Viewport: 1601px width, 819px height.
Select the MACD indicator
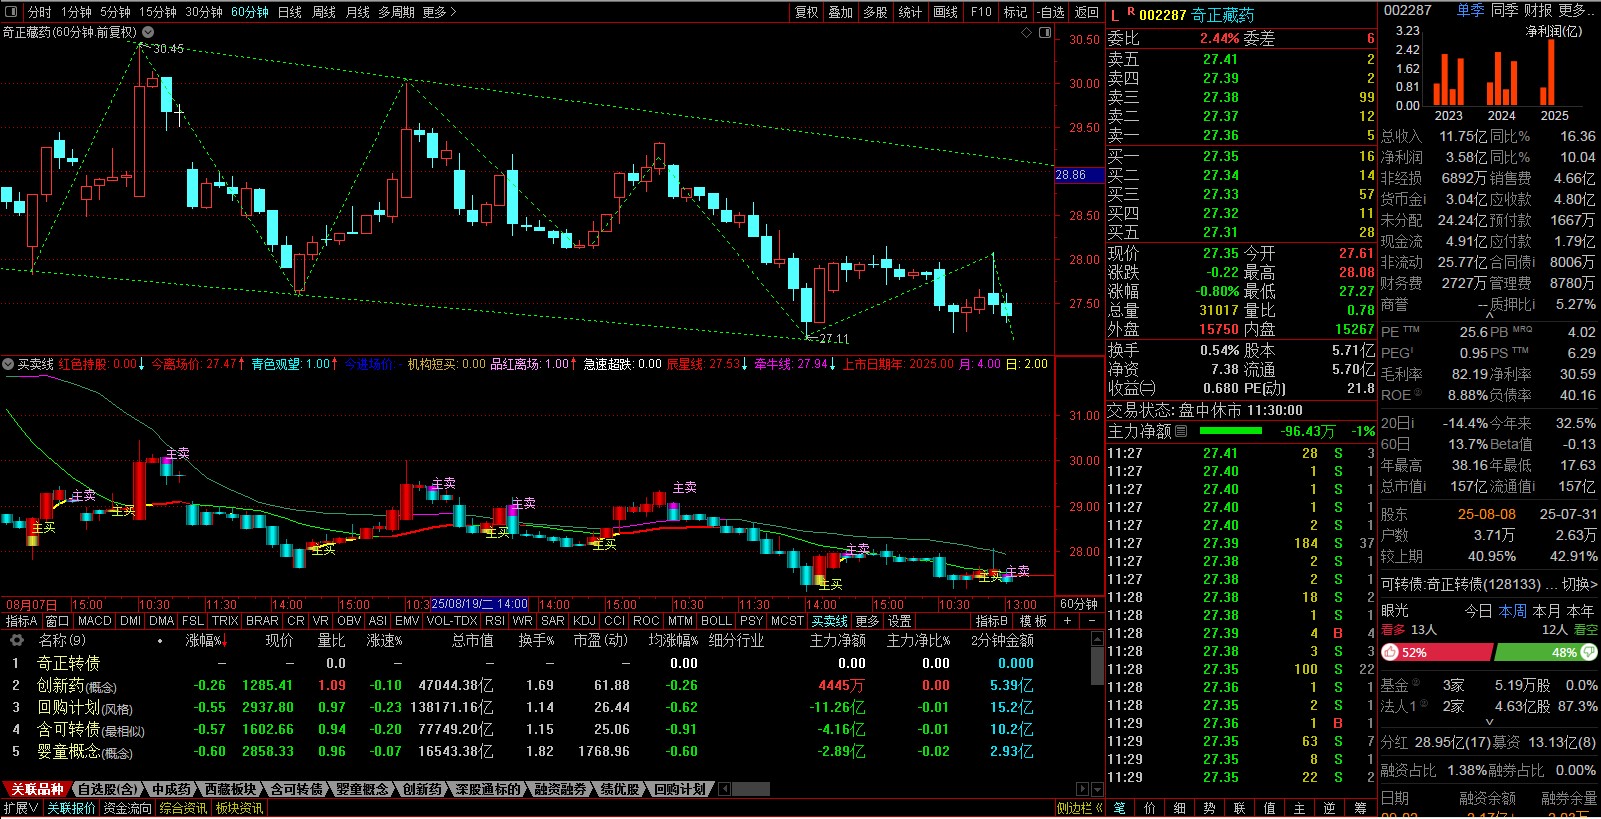tap(95, 621)
